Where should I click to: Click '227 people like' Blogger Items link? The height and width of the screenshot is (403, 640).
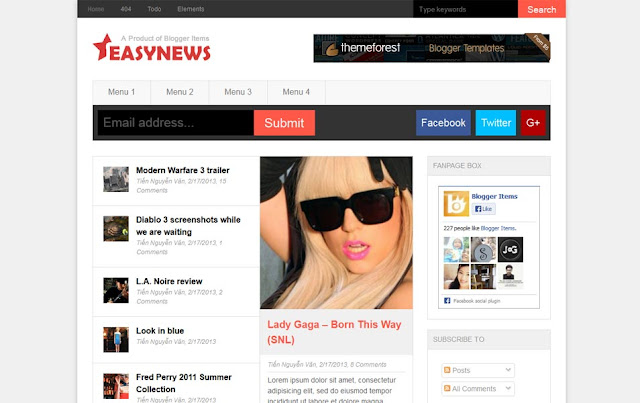498,228
